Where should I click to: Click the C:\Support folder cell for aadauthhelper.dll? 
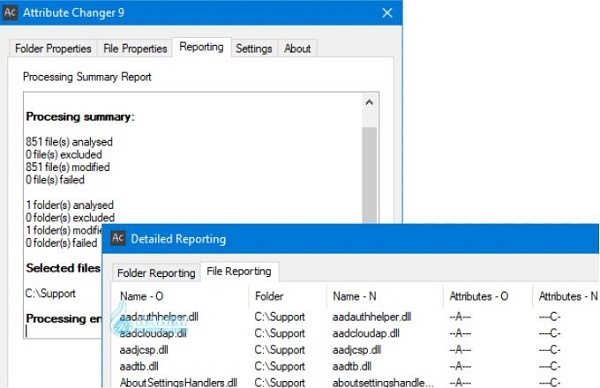click(x=280, y=317)
